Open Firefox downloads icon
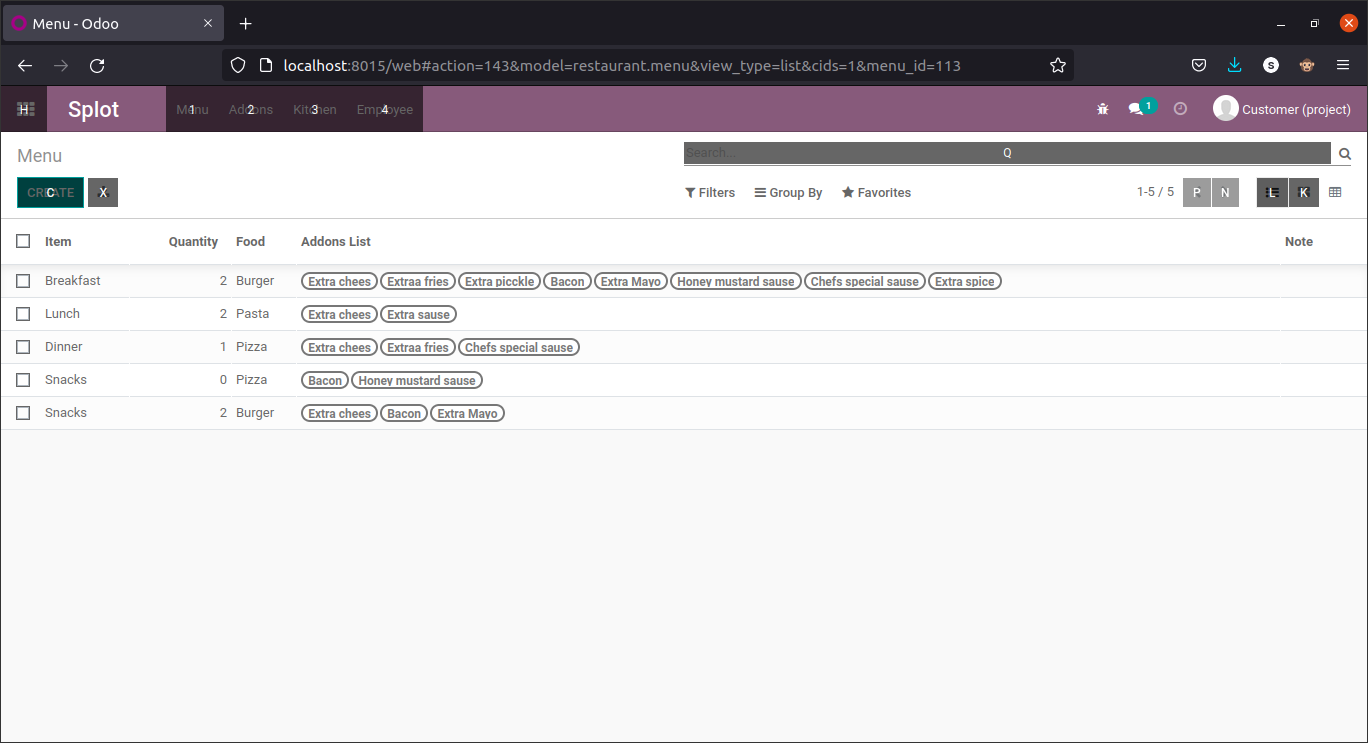The height and width of the screenshot is (743, 1368). pyautogui.click(x=1234, y=64)
